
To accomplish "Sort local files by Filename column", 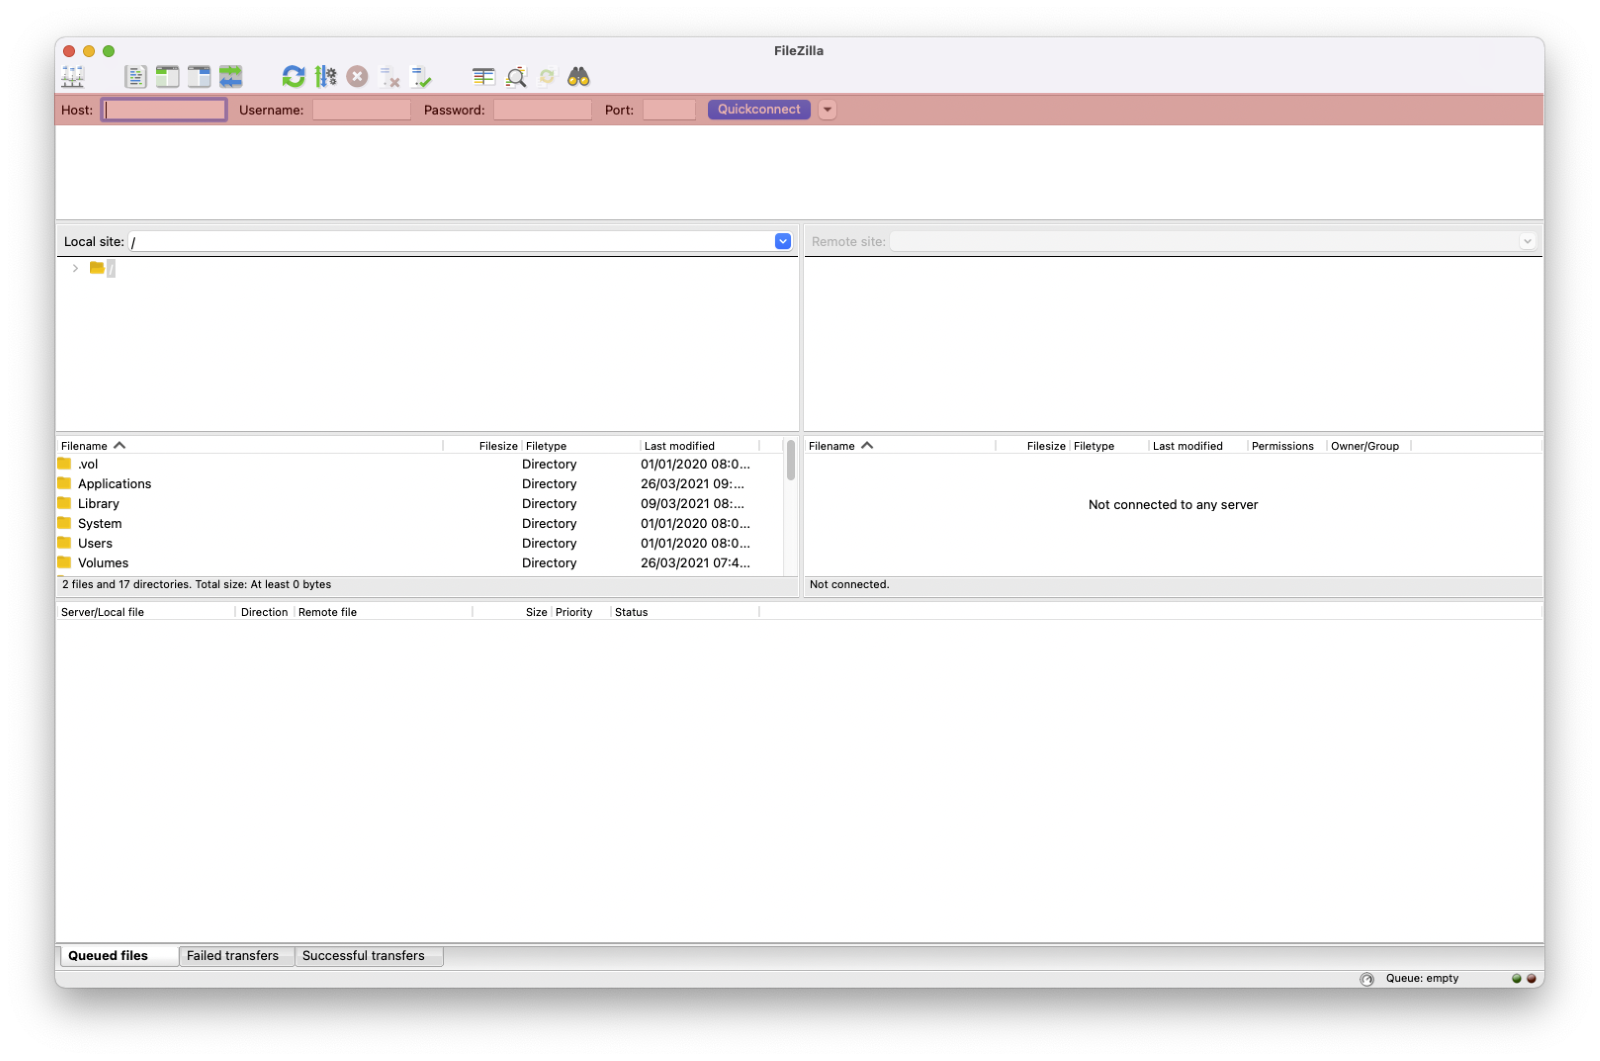I will pos(250,446).
